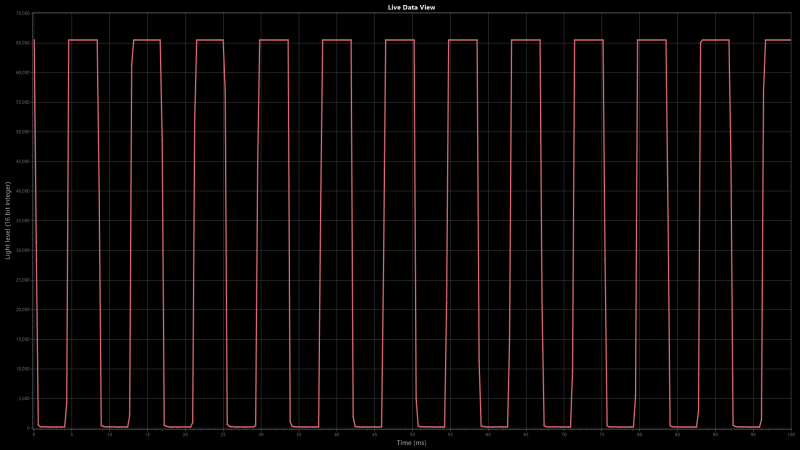This screenshot has height=450, width=800.
Task: Click the 75 tick on the time axis
Action: (x=601, y=433)
